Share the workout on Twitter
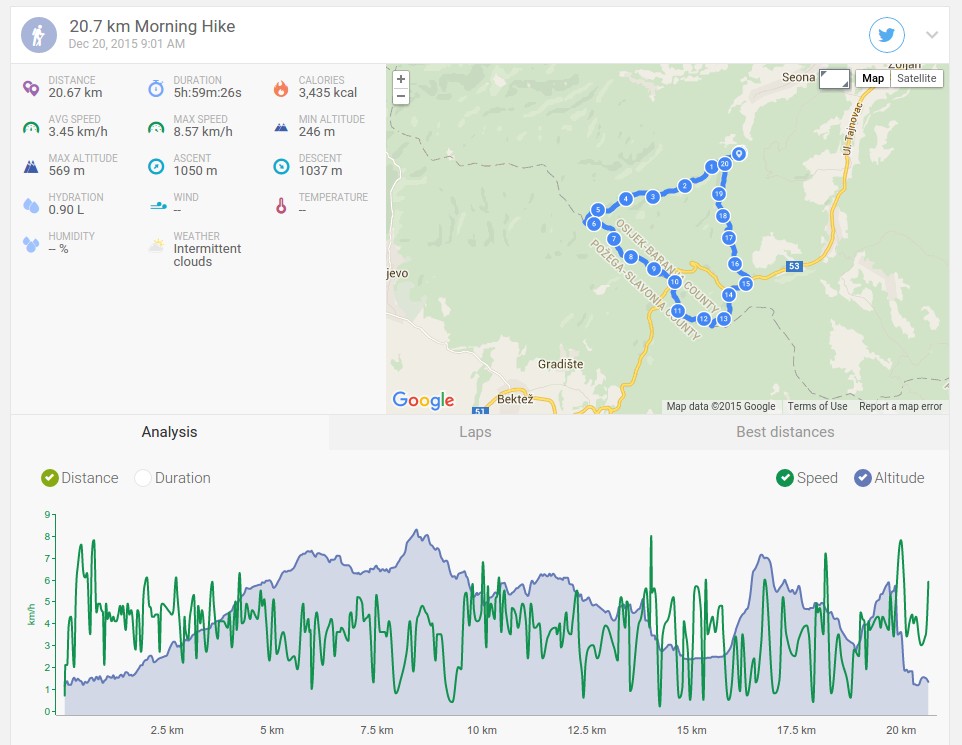Screen dimensions: 962x745 pyautogui.click(x=887, y=35)
